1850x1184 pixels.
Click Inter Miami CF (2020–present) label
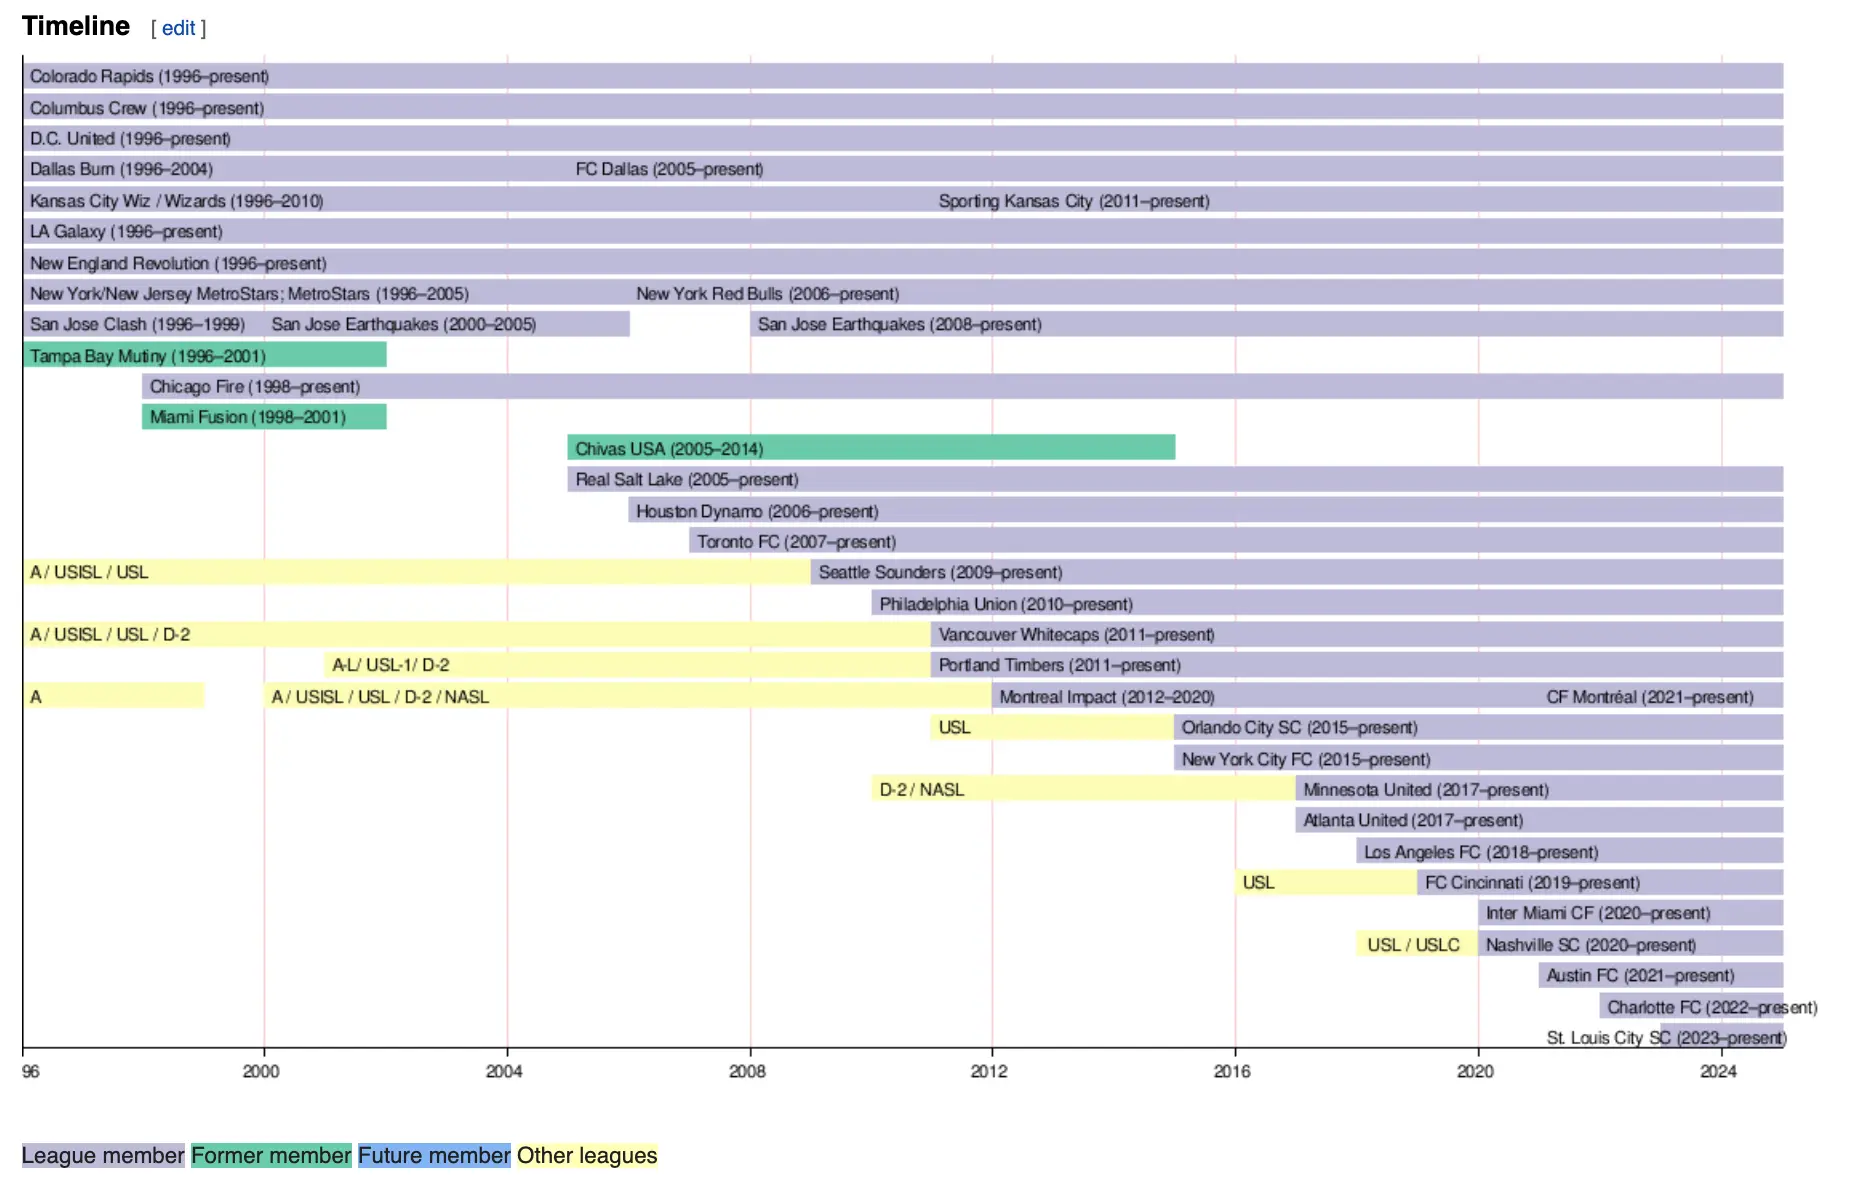[1598, 913]
